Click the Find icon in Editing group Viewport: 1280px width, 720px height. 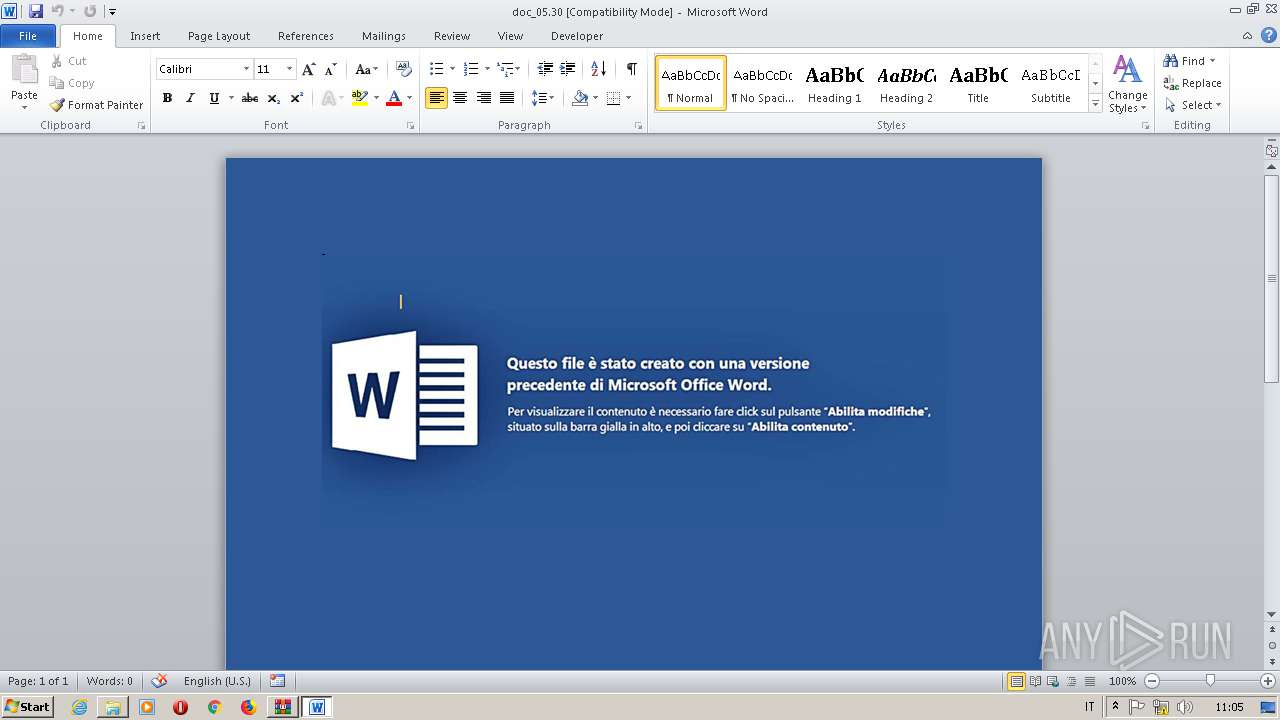tap(1171, 61)
